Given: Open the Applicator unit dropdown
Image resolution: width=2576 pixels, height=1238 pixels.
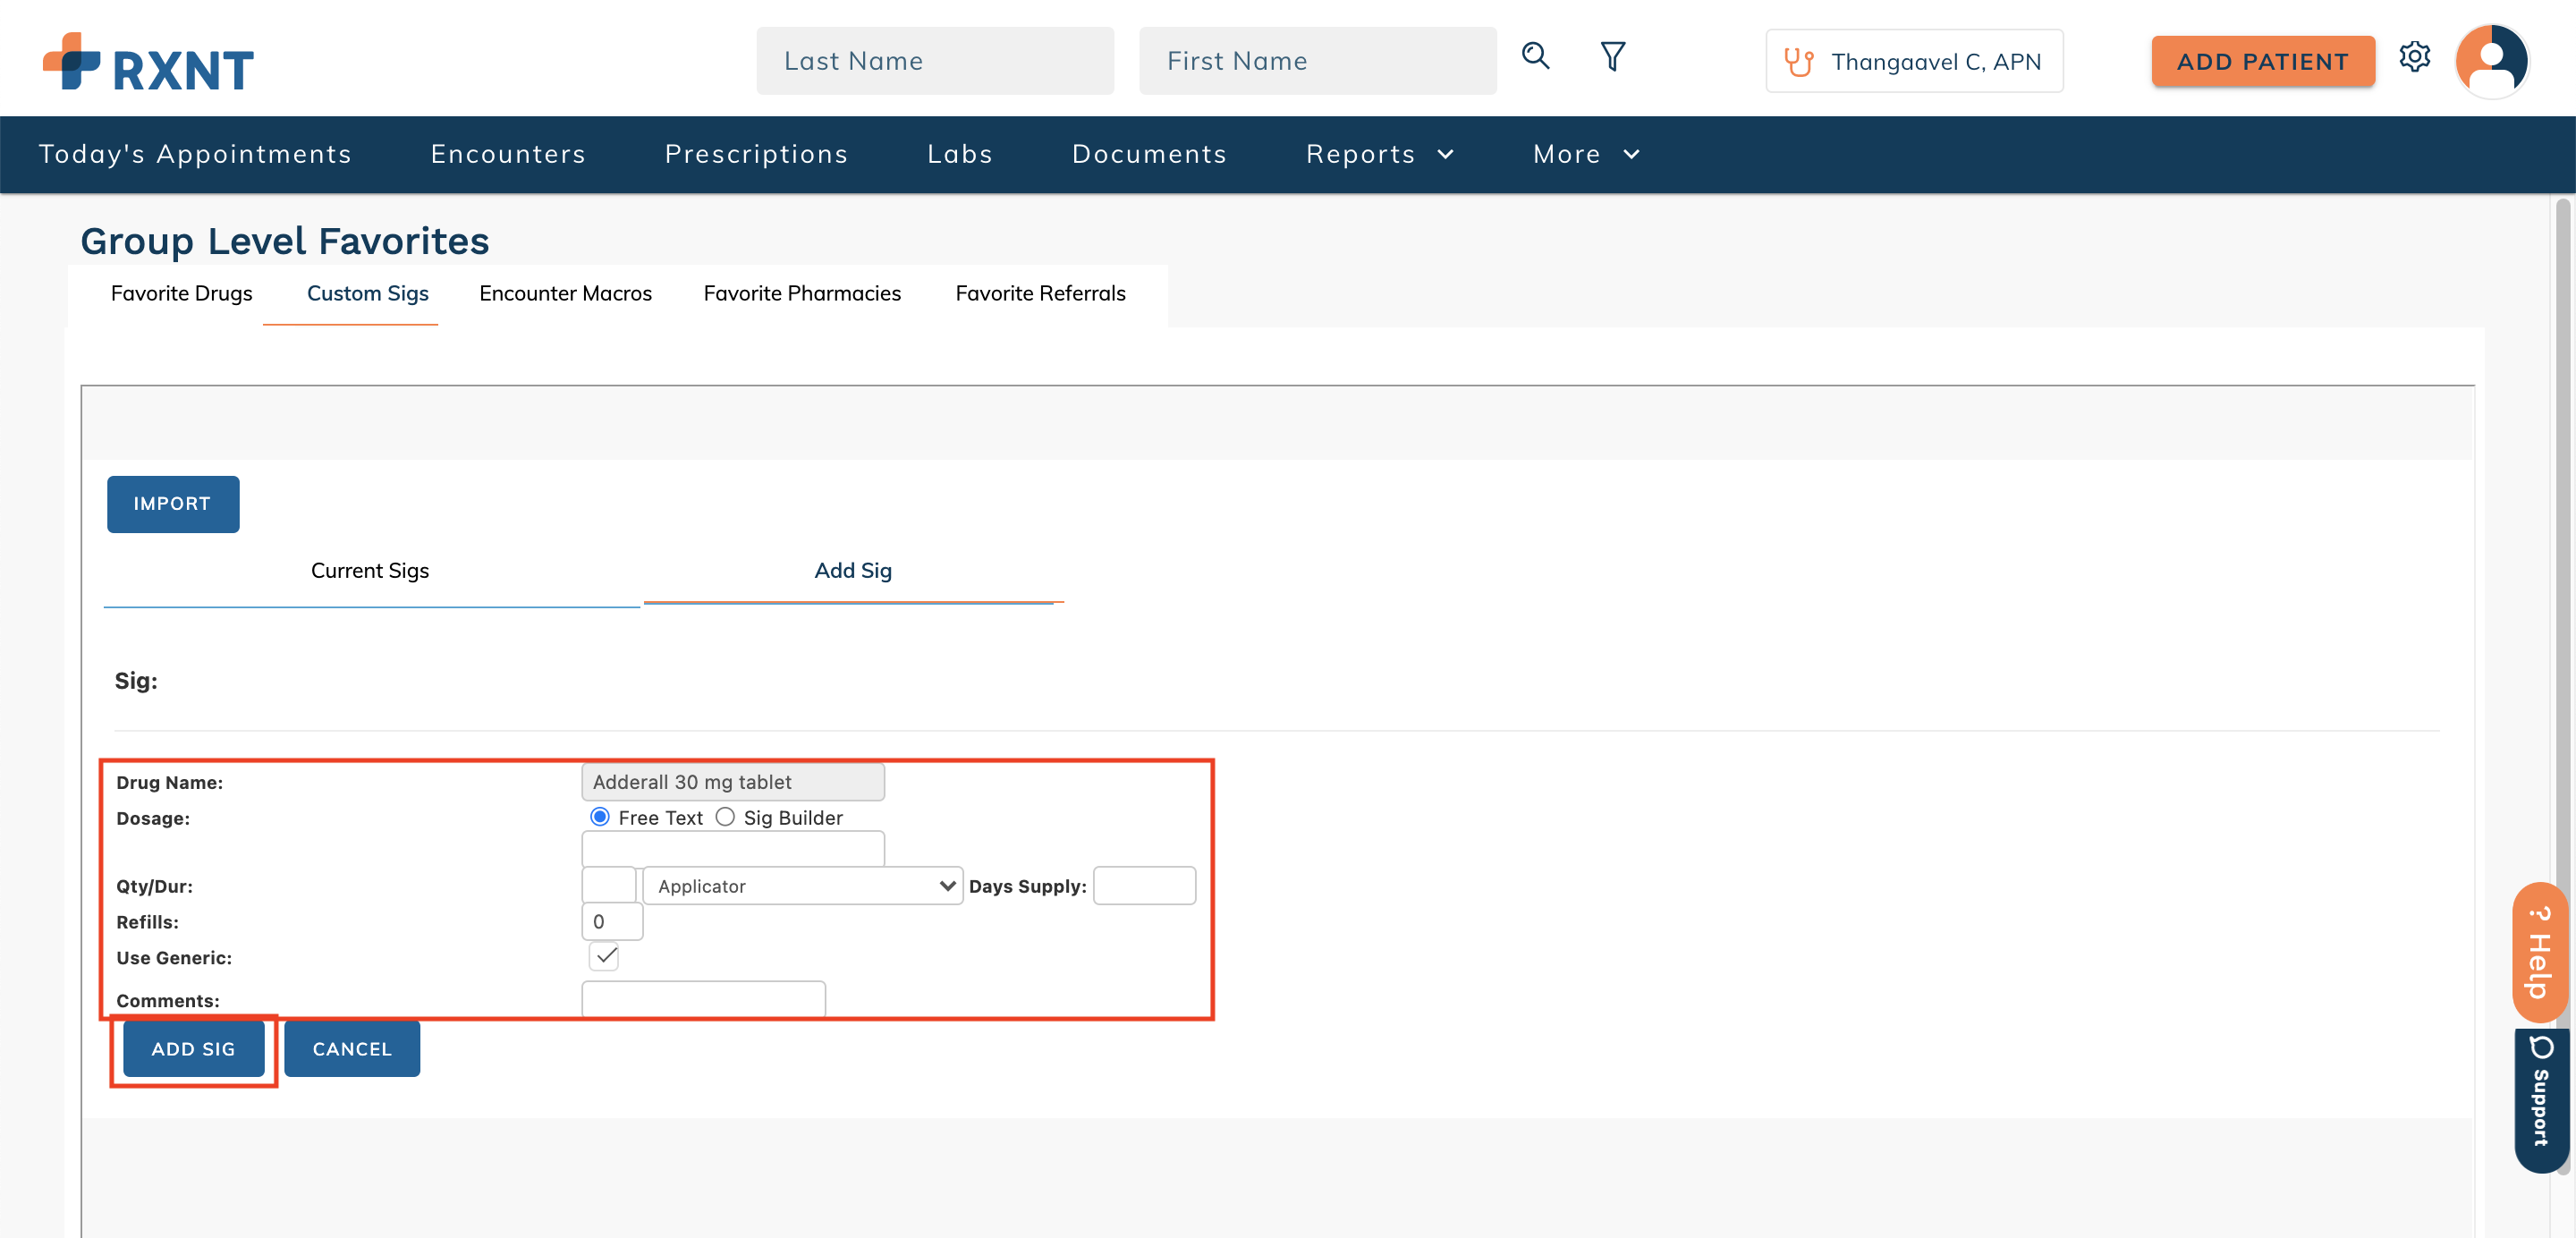Looking at the screenshot, I should tap(803, 886).
